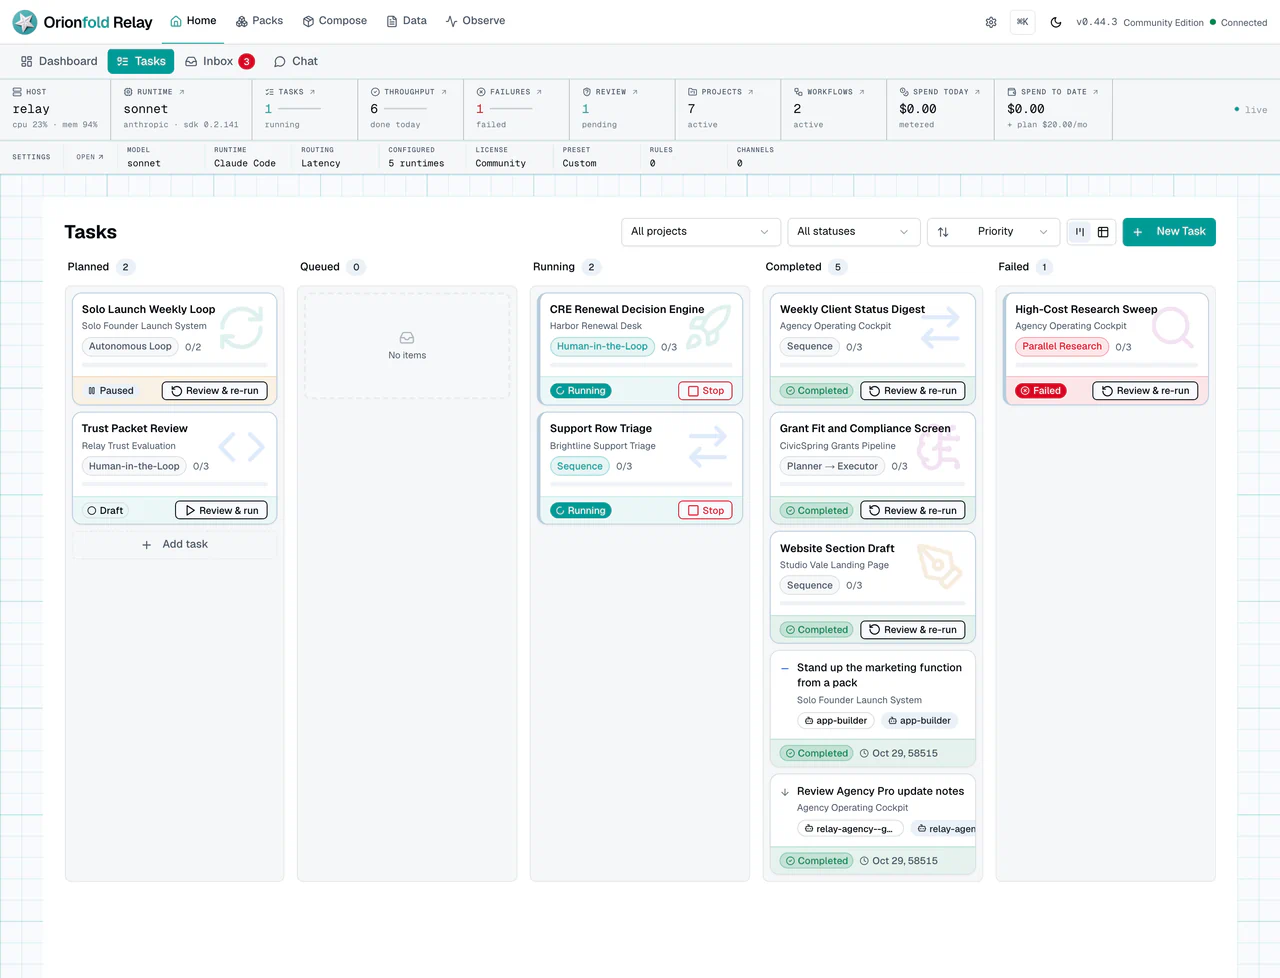Toggle dark mode moon icon
Image resolution: width=1280 pixels, height=978 pixels.
click(x=1056, y=22)
